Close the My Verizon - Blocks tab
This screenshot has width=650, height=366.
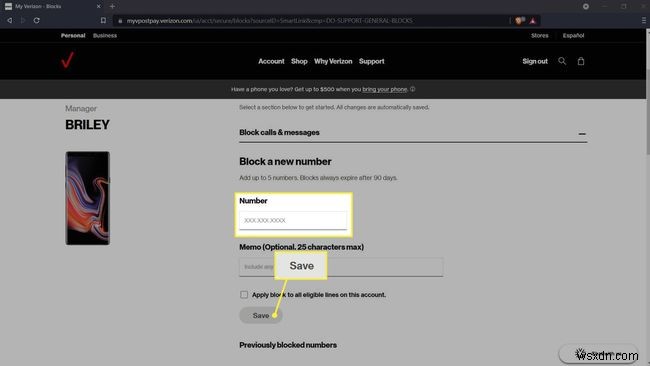point(98,6)
